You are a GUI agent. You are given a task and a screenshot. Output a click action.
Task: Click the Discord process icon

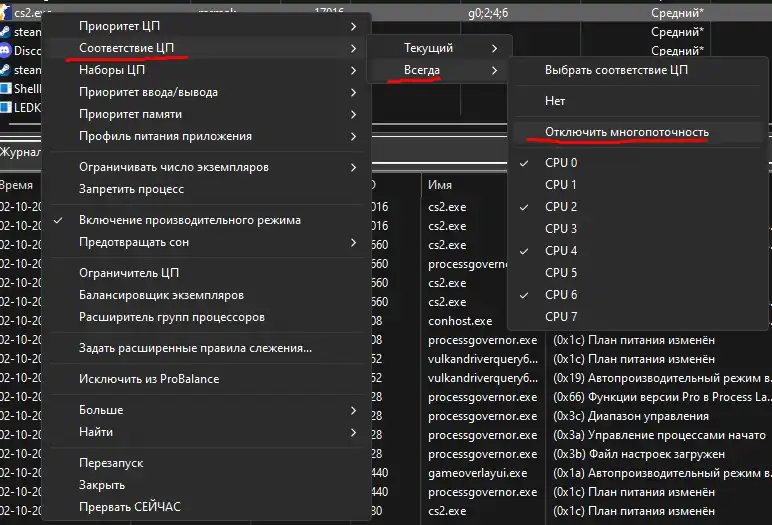point(6,50)
